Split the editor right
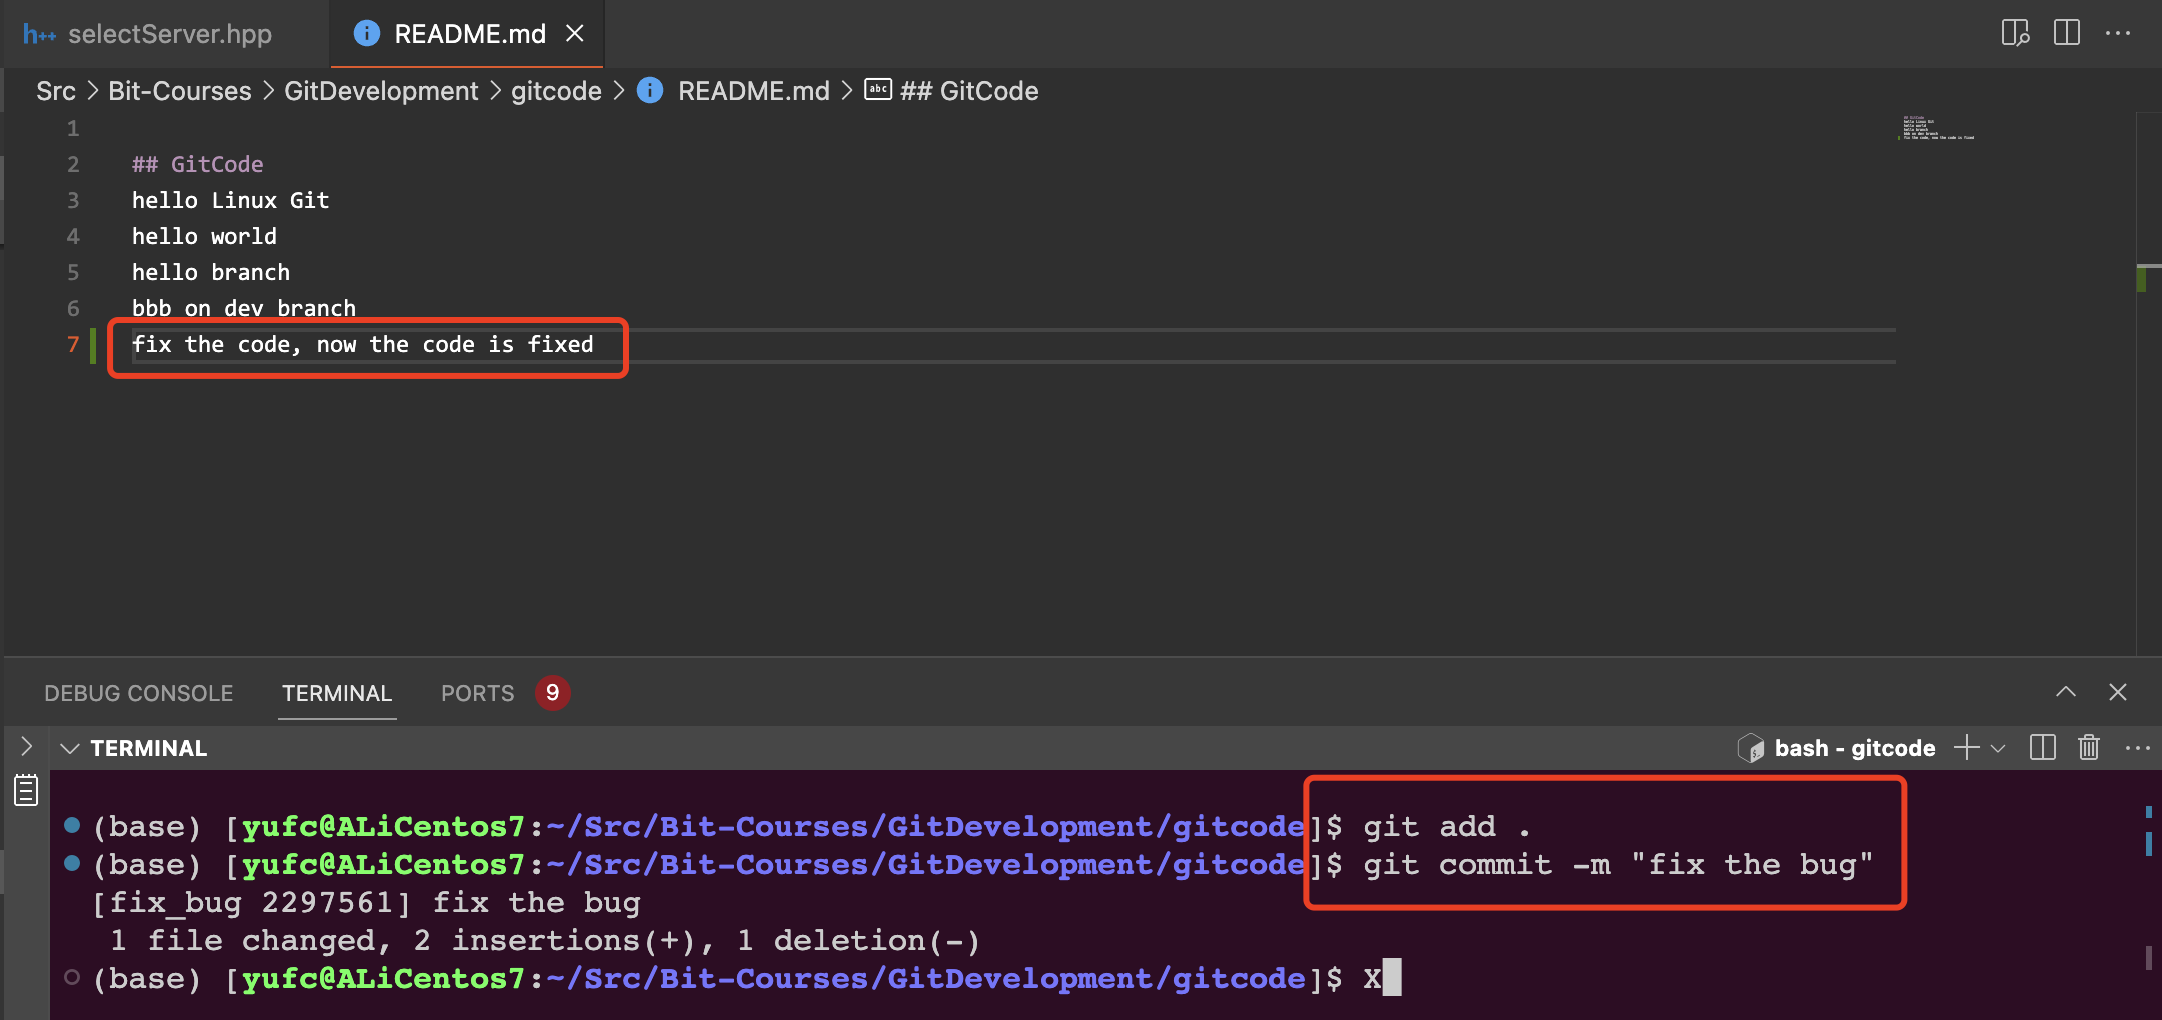2162x1020 pixels. (2066, 33)
